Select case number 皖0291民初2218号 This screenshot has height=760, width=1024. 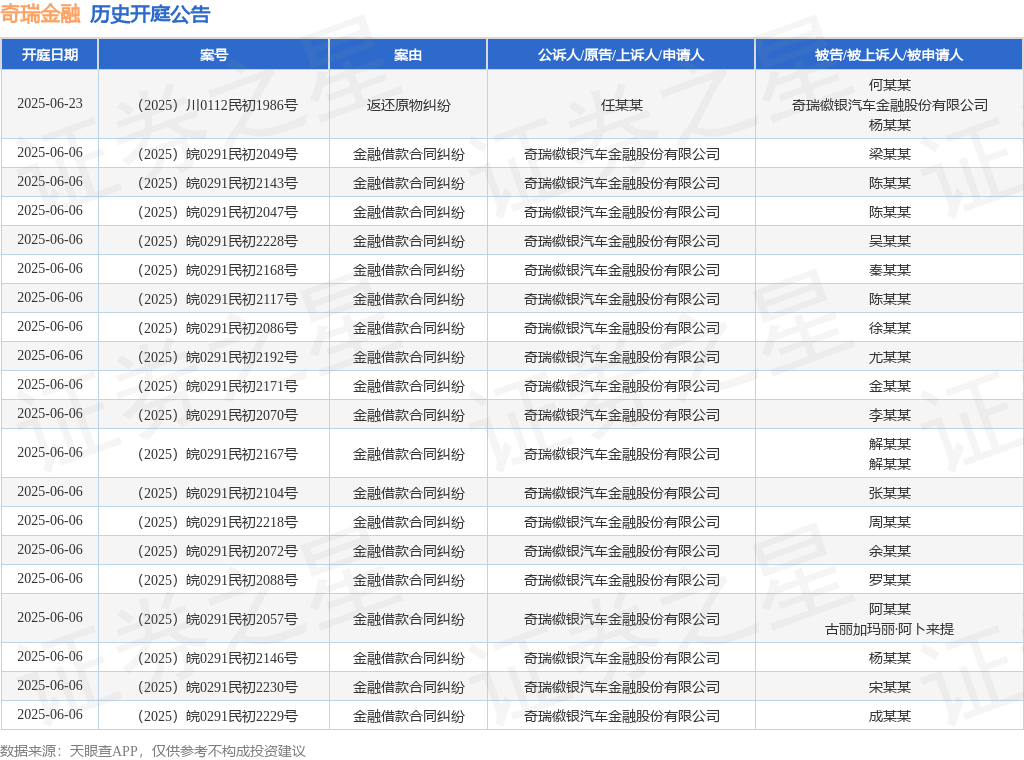pyautogui.click(x=217, y=522)
